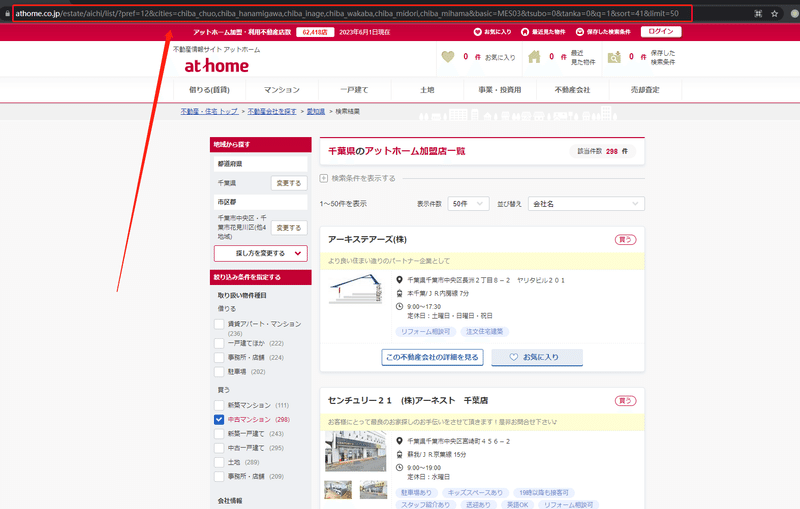The height and width of the screenshot is (509, 800).
Task: Tick the 中古一戸建て checkbox
Action: pyautogui.click(x=219, y=448)
